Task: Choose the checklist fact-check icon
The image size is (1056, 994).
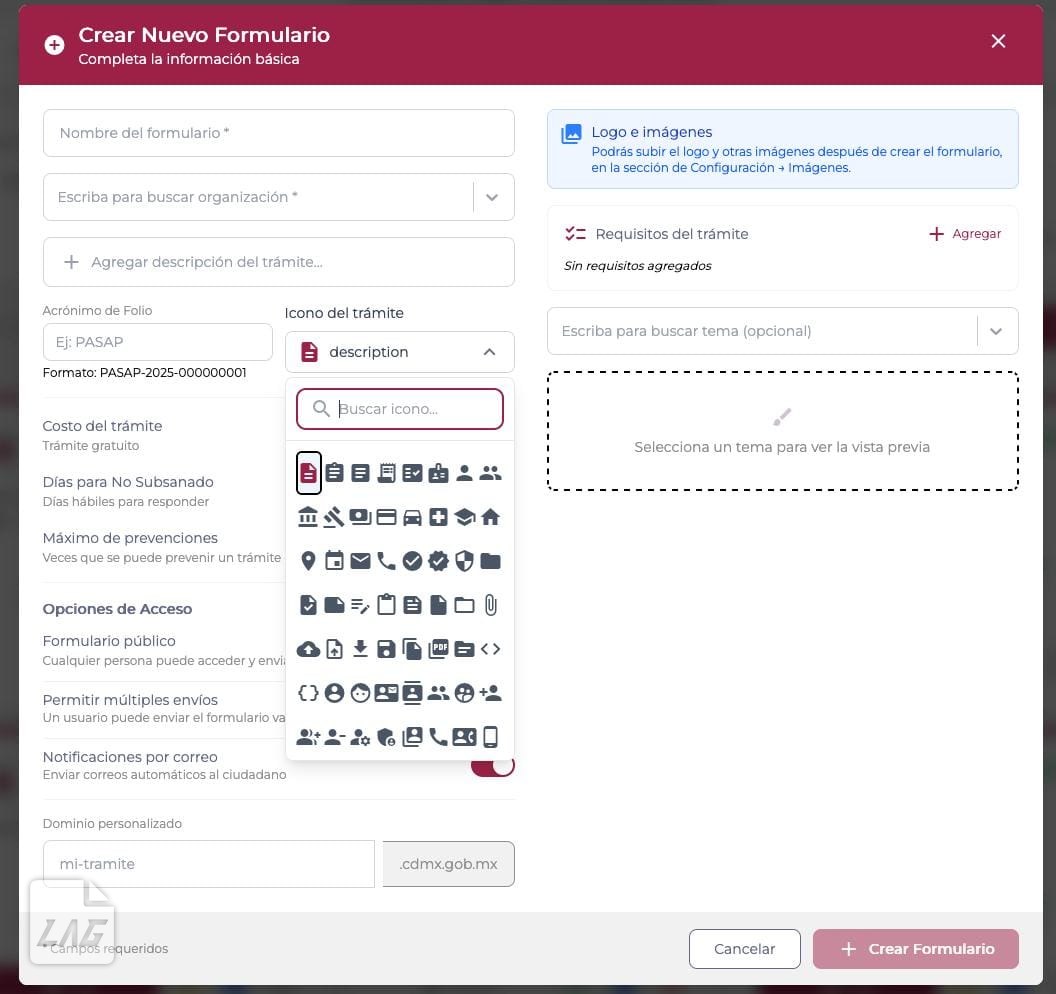Action: (412, 473)
